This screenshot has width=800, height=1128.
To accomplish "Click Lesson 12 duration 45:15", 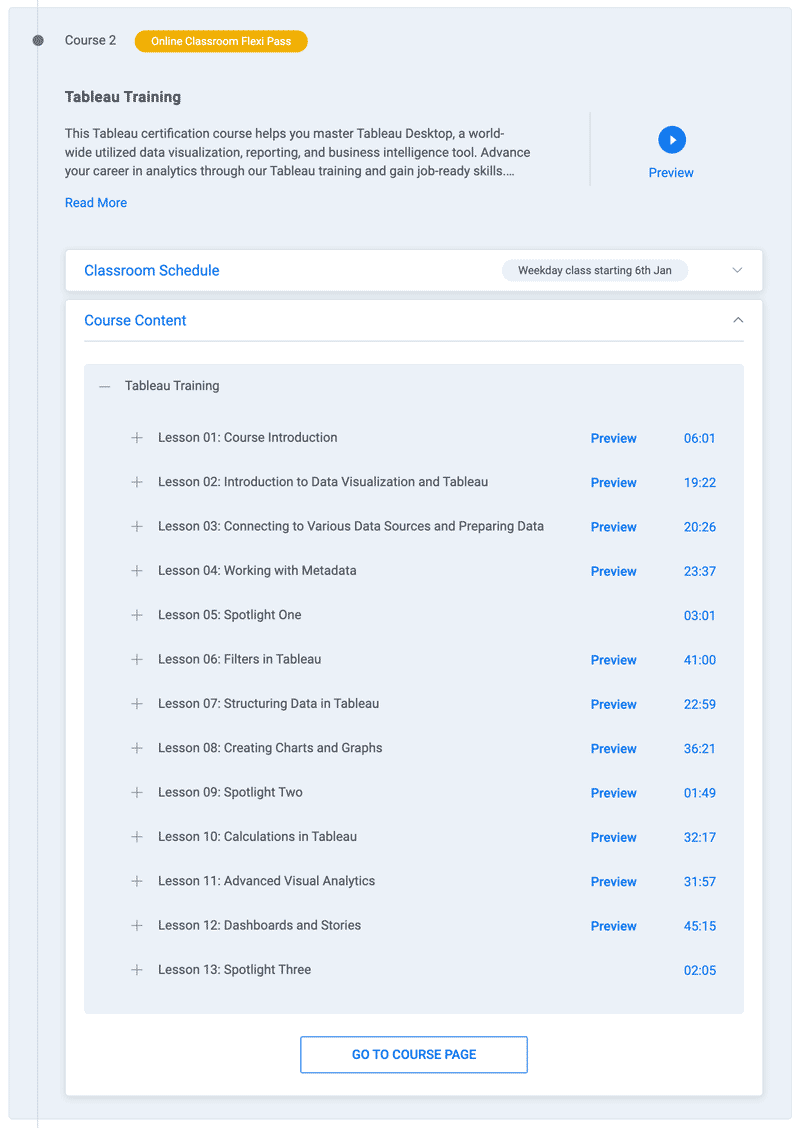I will pos(699,927).
